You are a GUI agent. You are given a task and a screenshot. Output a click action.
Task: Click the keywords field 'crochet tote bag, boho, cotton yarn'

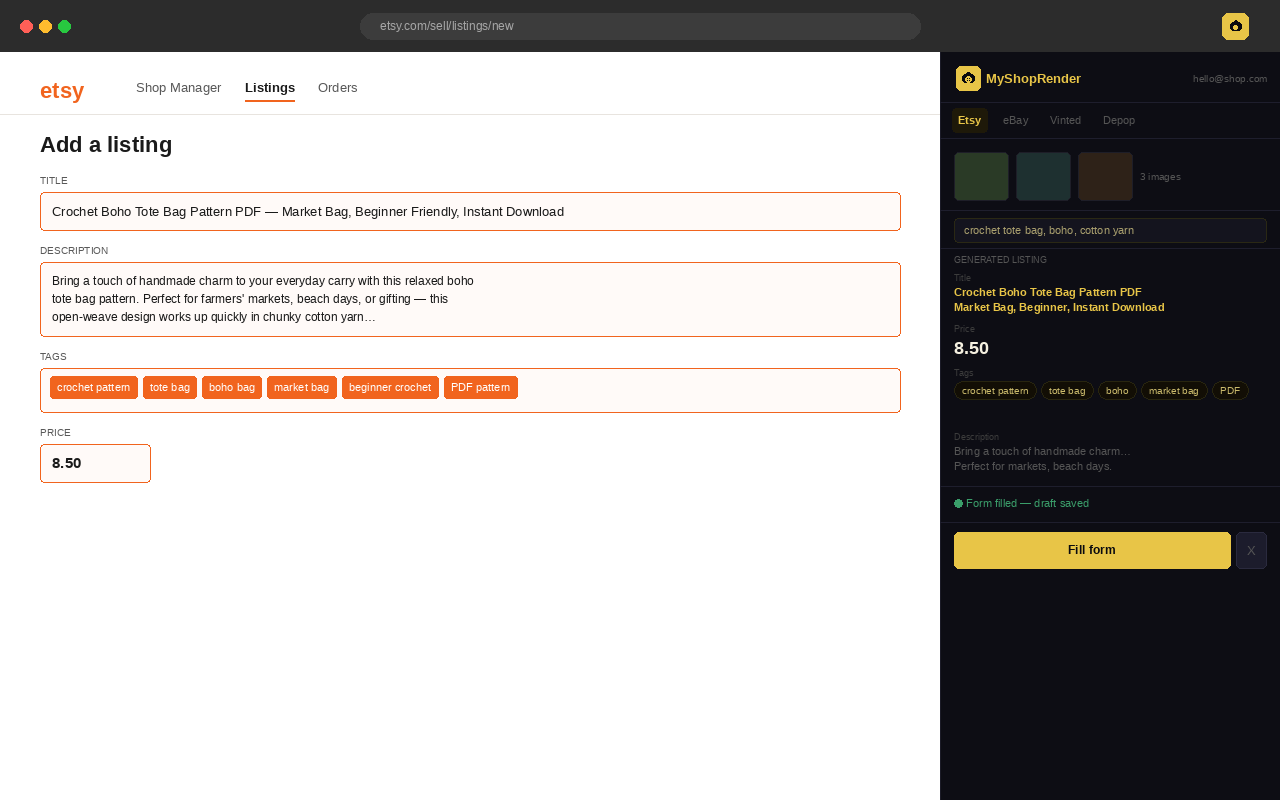[x=1110, y=230]
